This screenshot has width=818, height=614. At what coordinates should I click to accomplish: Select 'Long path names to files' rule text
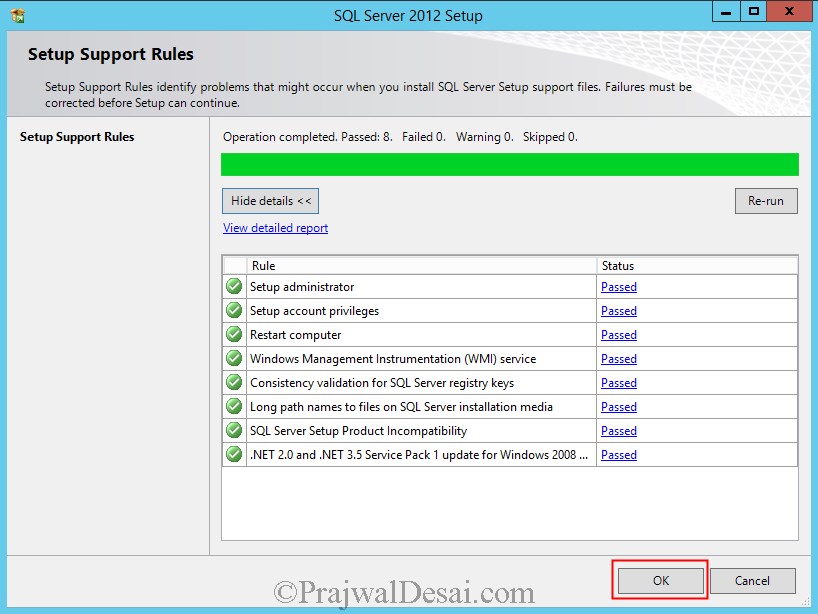401,407
